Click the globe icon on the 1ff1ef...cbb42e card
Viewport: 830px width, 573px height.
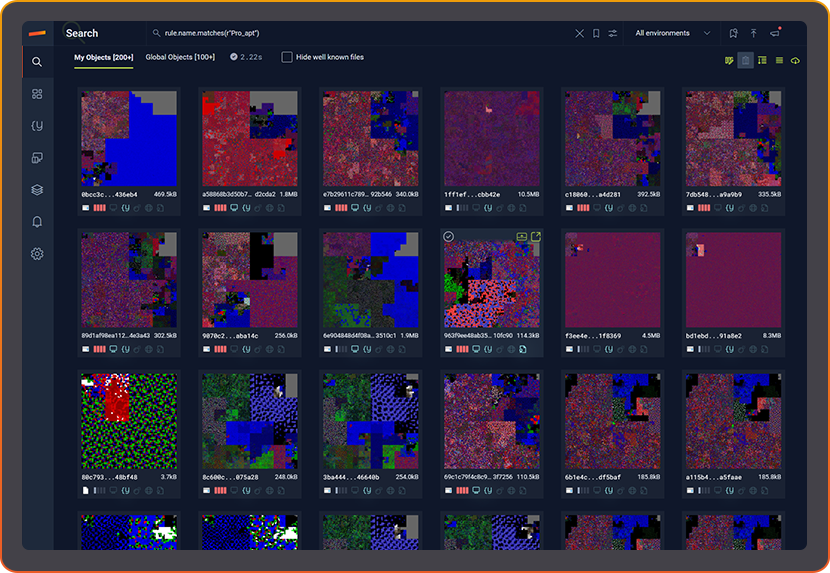[x=511, y=208]
